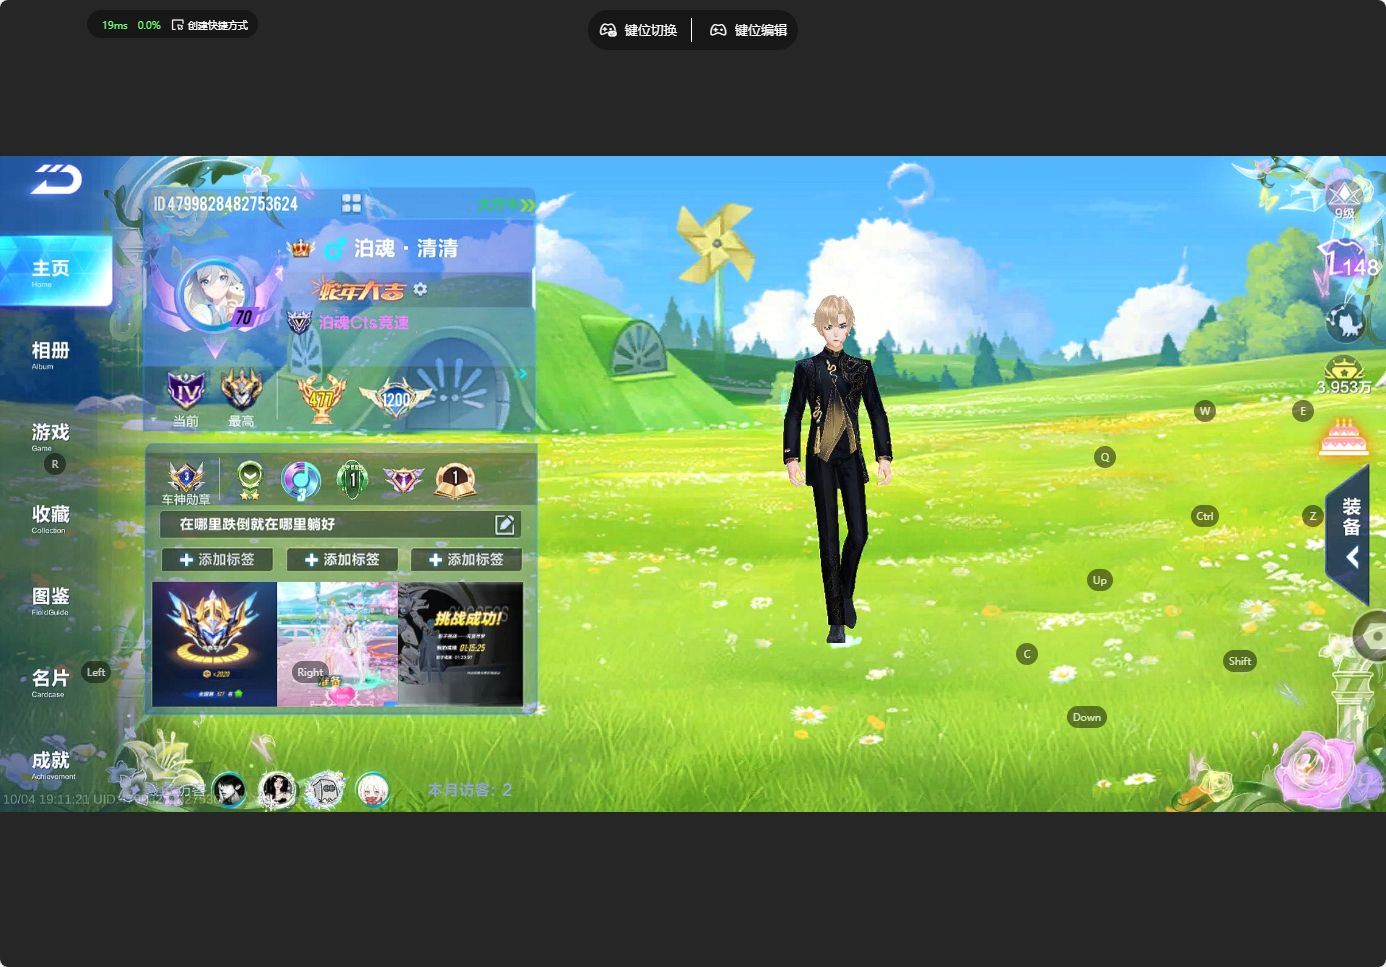The width and height of the screenshot is (1386, 967).
Task: Open title settings gear next to 蛇年大吉
Action: click(420, 289)
